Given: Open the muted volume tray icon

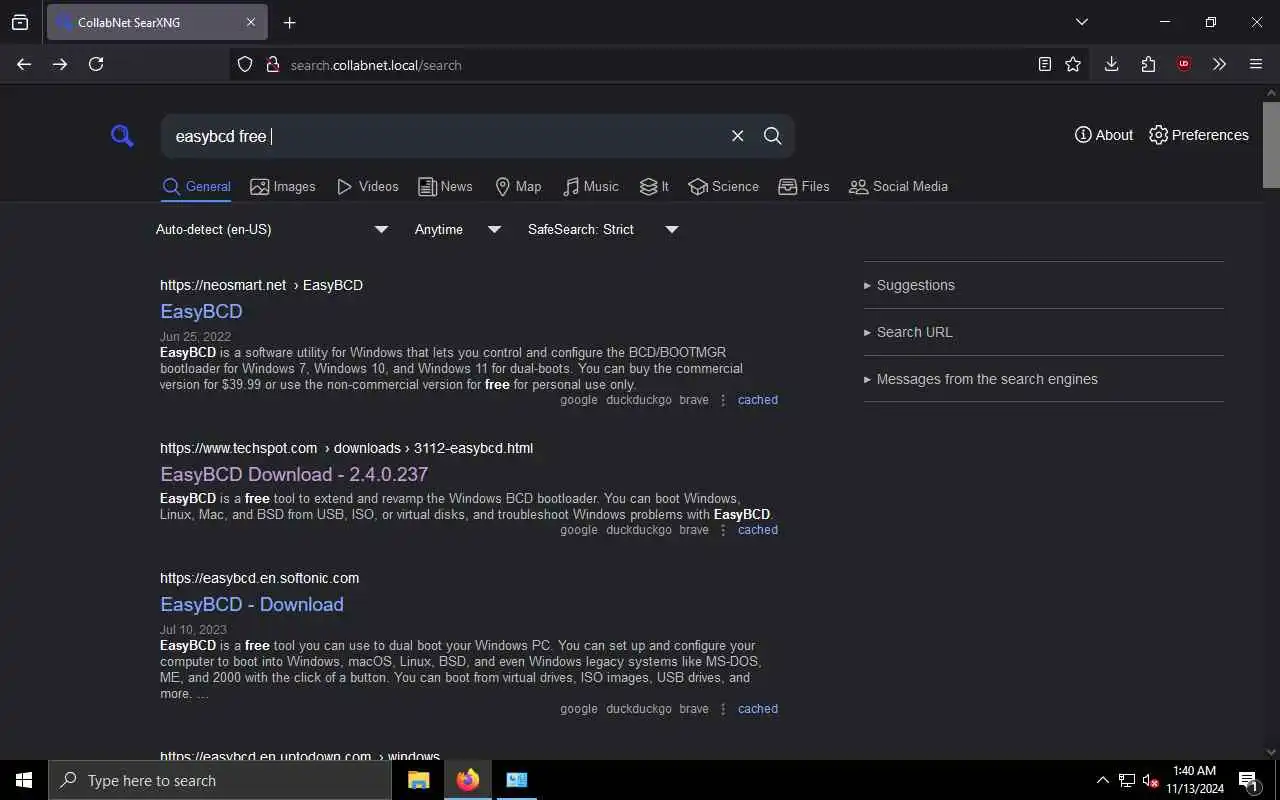Looking at the screenshot, I should click(x=1150, y=780).
